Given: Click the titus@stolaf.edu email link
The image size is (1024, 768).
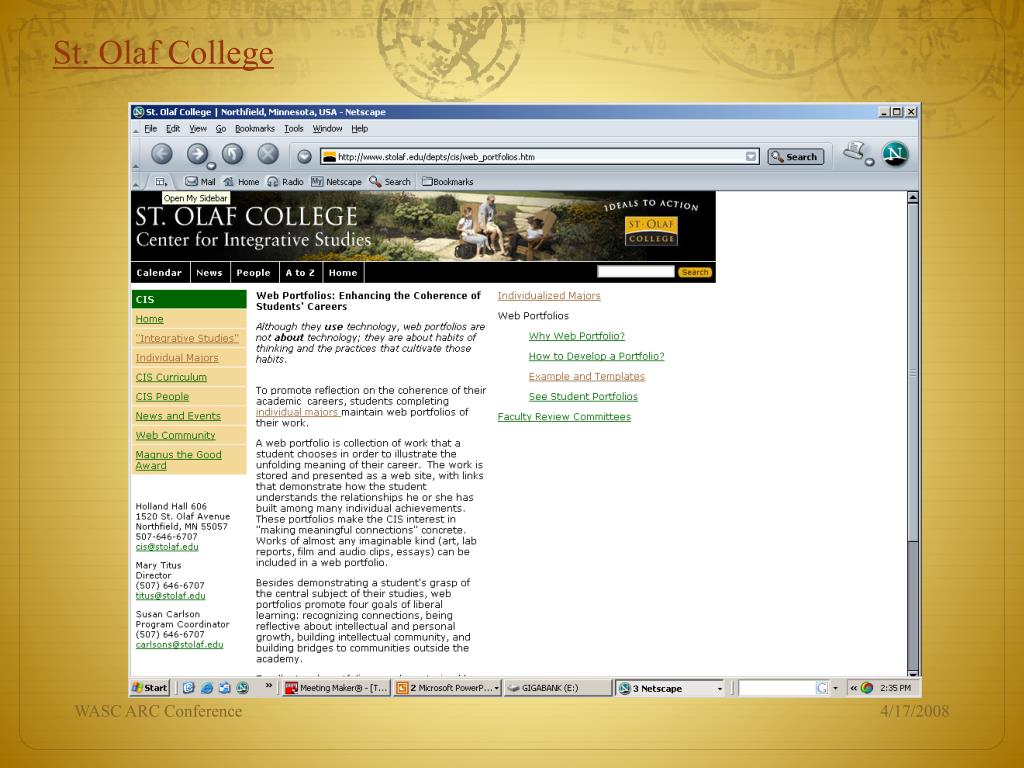Looking at the screenshot, I should click(x=170, y=596).
